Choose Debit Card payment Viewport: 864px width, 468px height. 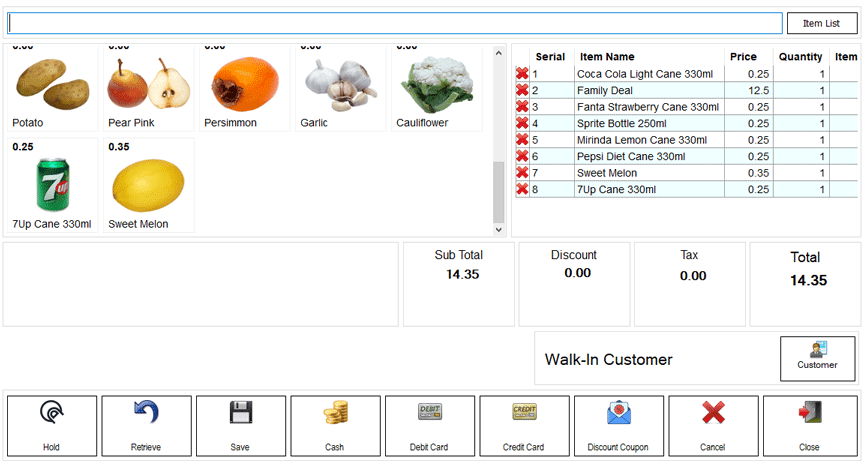tap(429, 425)
